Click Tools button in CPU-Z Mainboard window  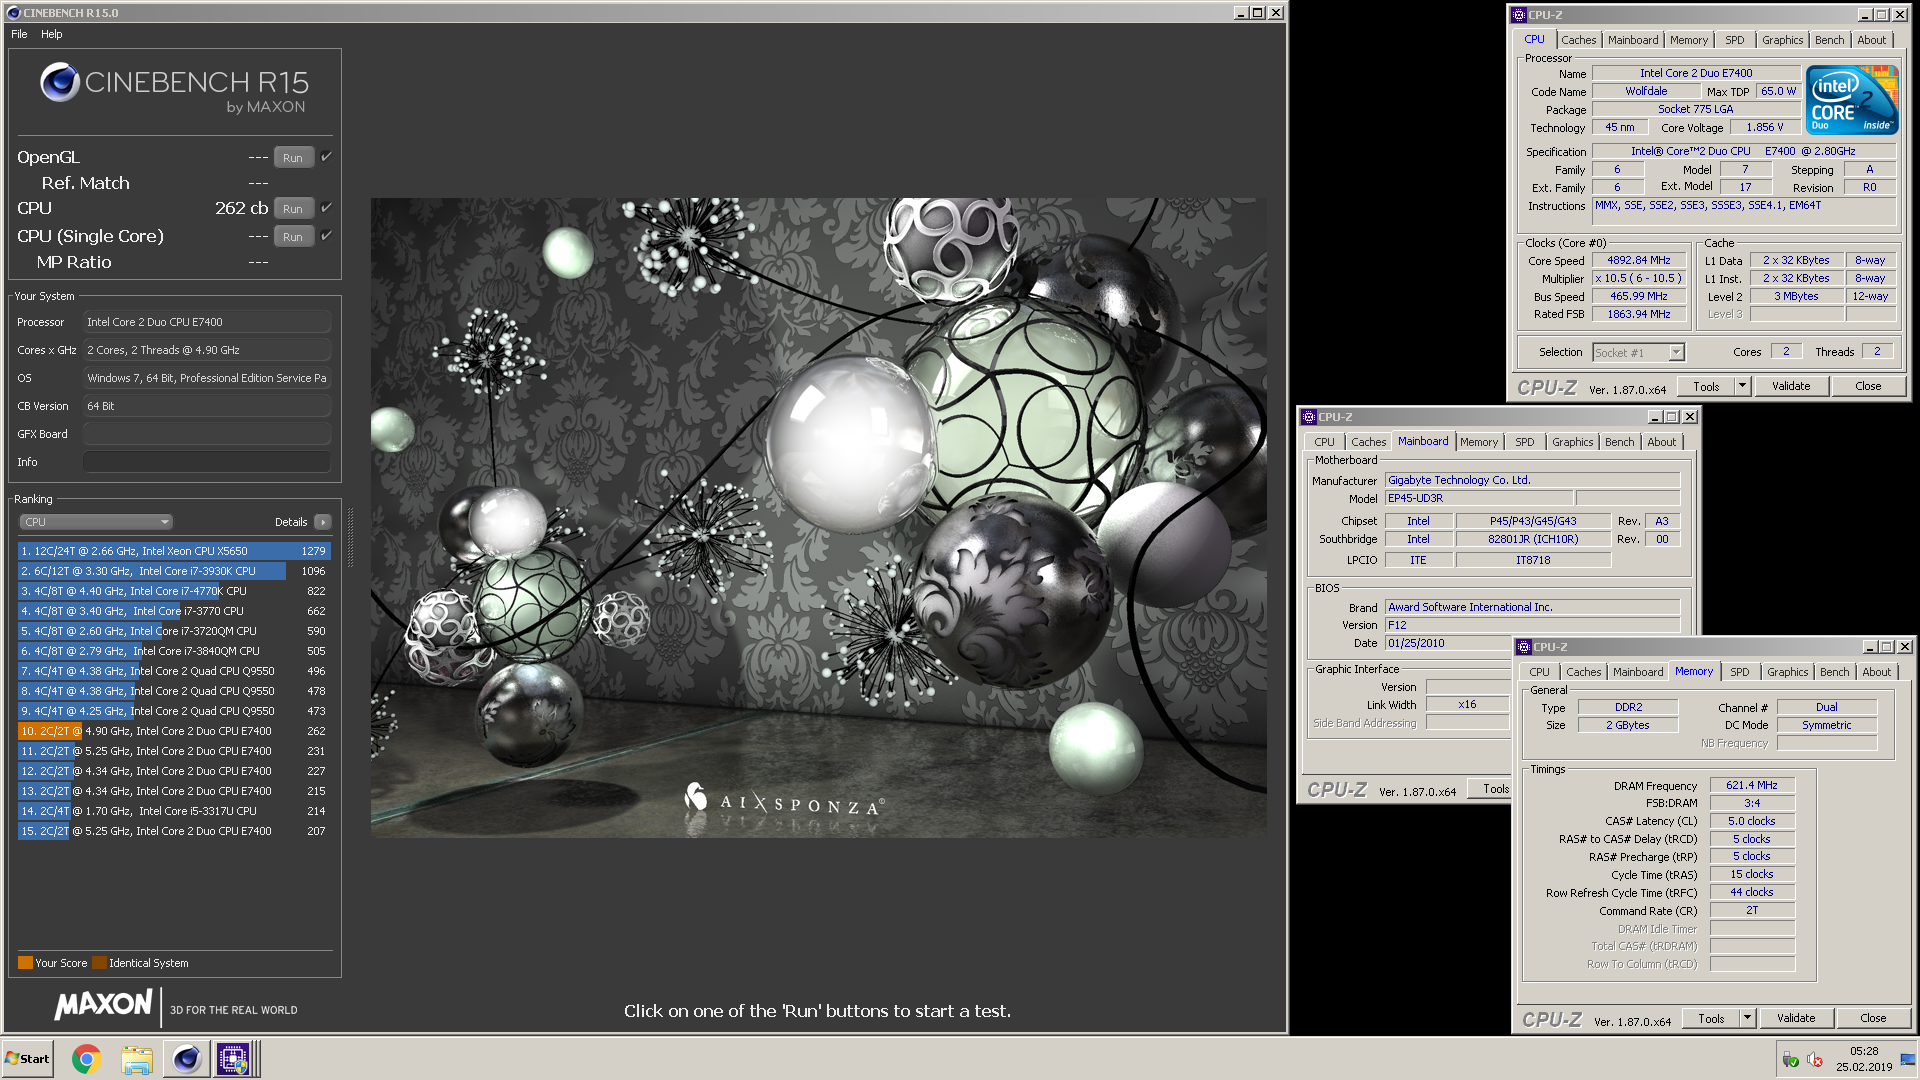1492,789
